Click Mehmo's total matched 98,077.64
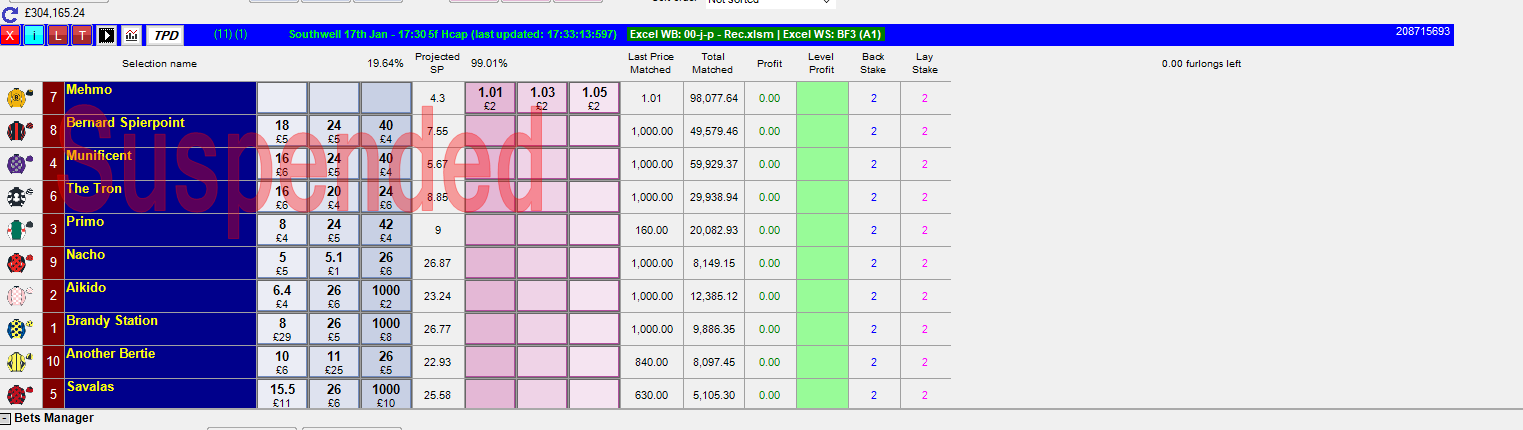The height and width of the screenshot is (430, 1523). (713, 98)
